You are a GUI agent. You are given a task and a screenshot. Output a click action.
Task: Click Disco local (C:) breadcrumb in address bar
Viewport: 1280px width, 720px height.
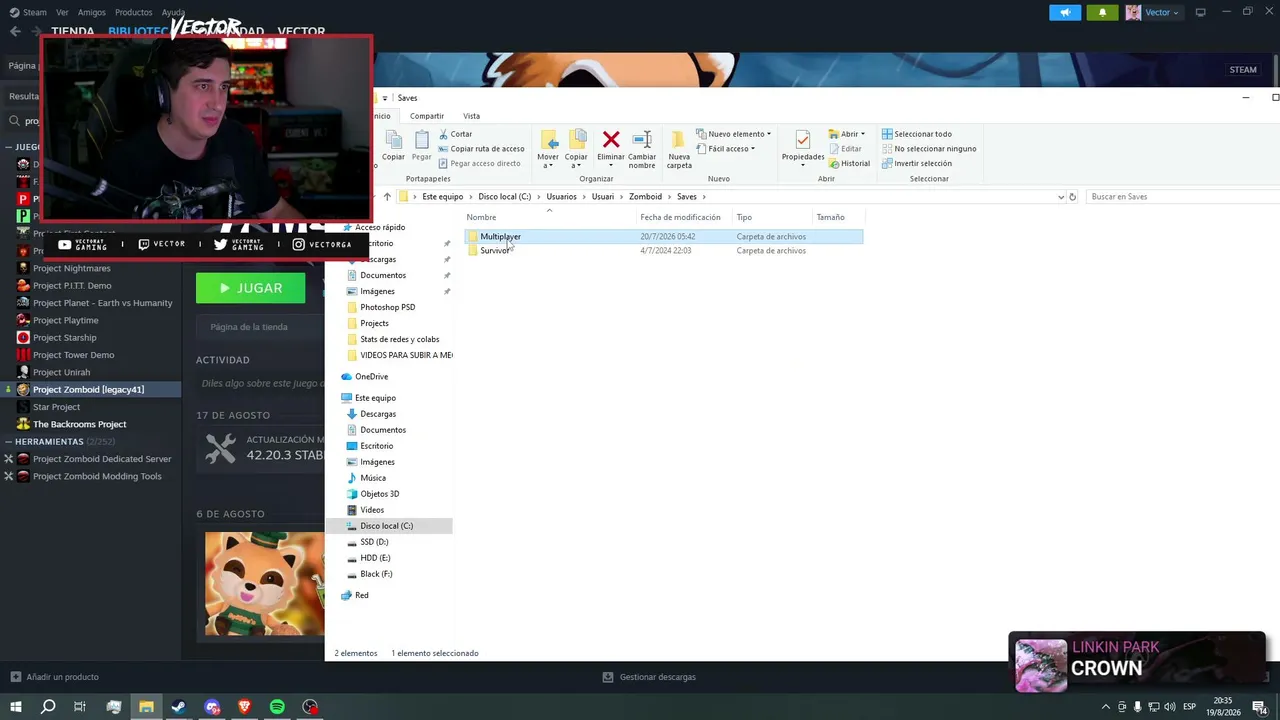click(504, 197)
